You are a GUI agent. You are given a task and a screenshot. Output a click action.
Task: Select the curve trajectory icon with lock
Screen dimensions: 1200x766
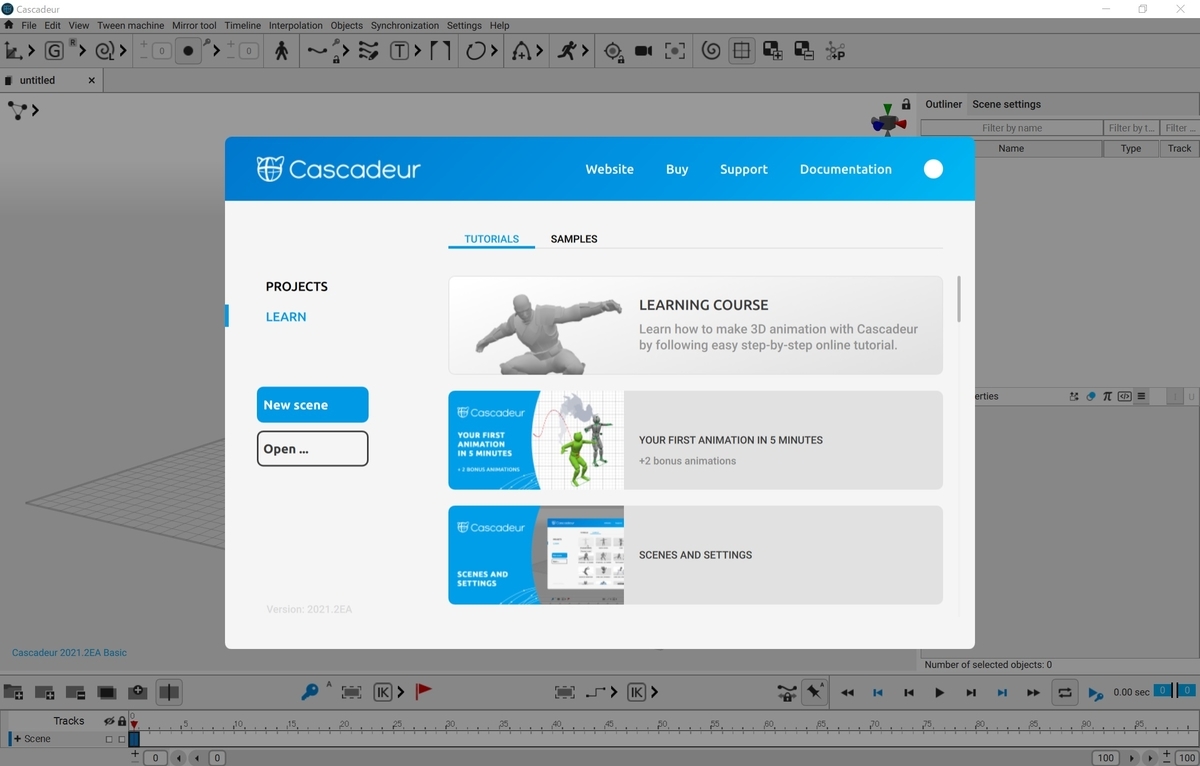[317, 50]
